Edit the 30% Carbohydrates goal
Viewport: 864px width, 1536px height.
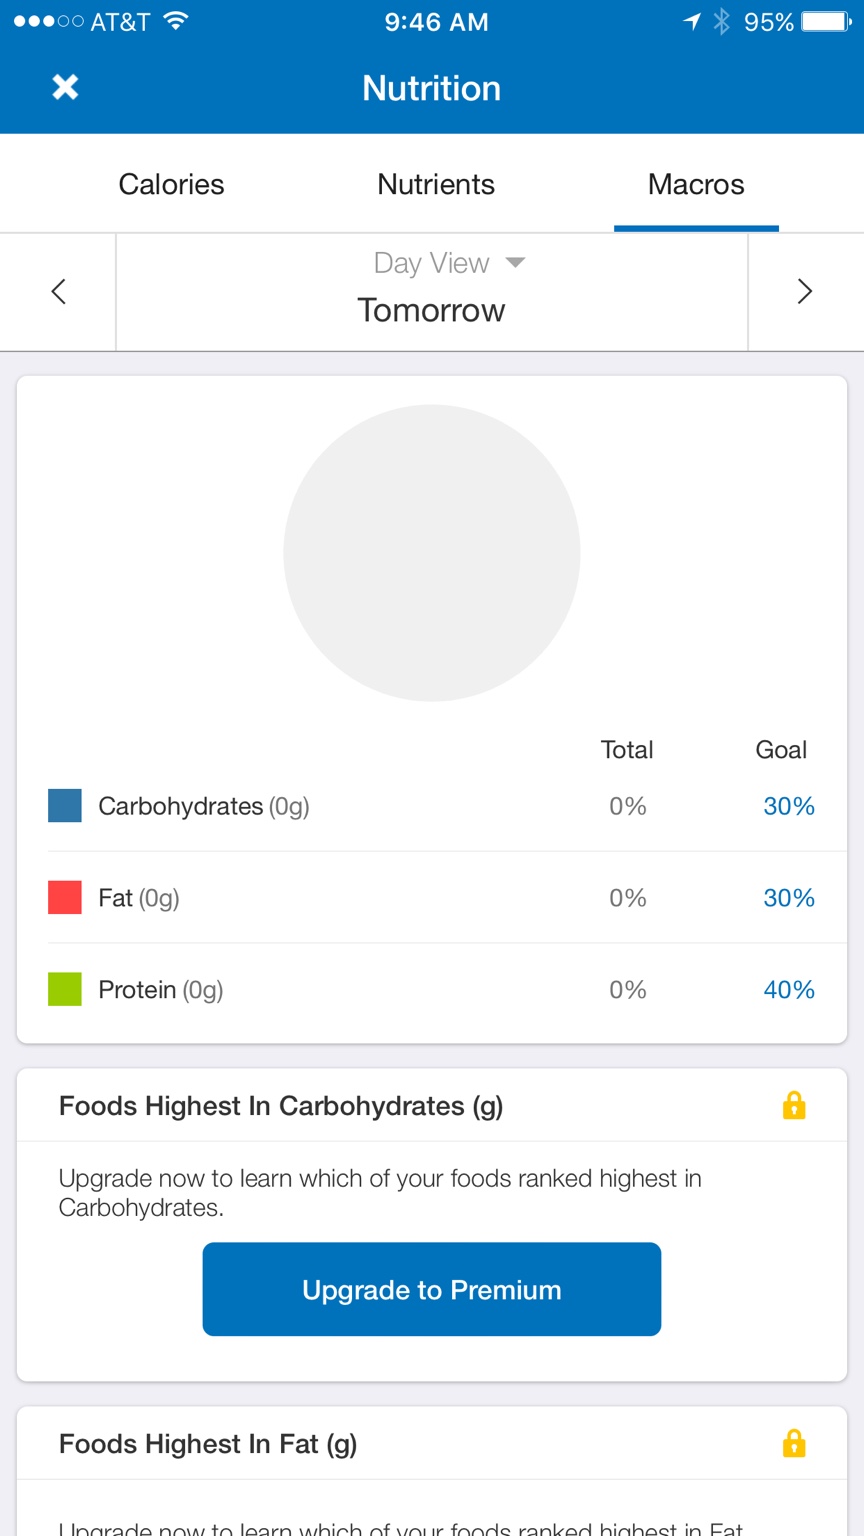(789, 806)
